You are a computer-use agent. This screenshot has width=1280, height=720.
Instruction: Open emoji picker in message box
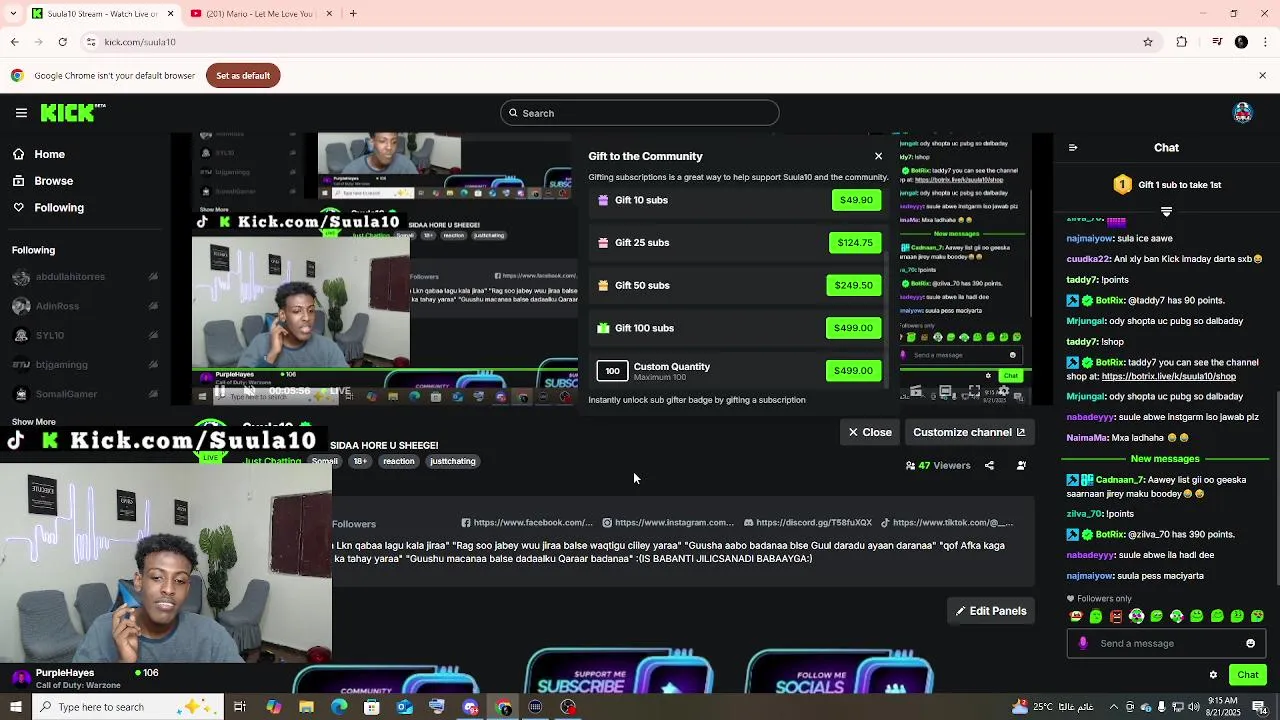point(1250,643)
